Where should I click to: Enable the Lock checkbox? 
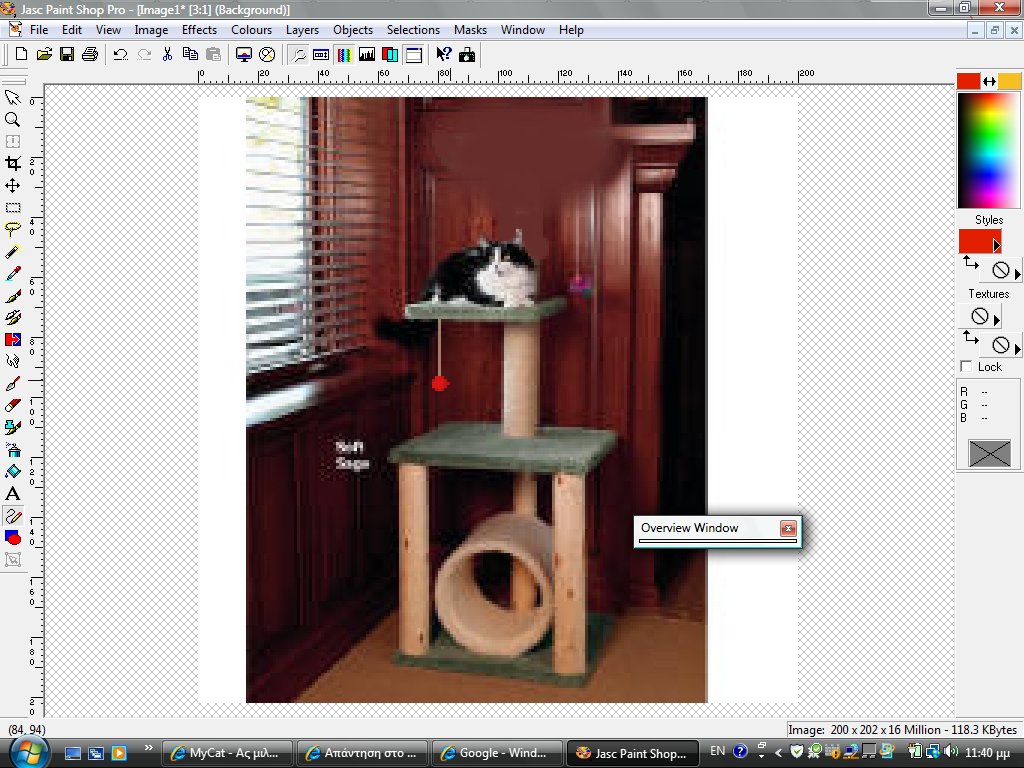(x=966, y=367)
